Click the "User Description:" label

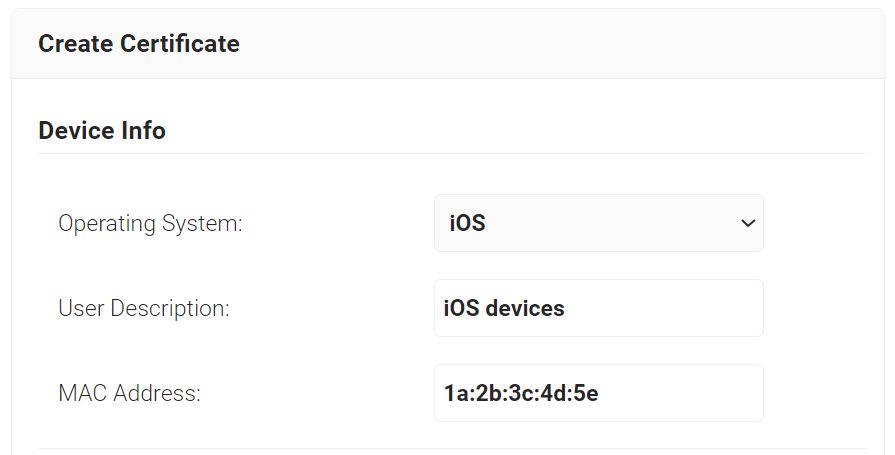point(144,308)
